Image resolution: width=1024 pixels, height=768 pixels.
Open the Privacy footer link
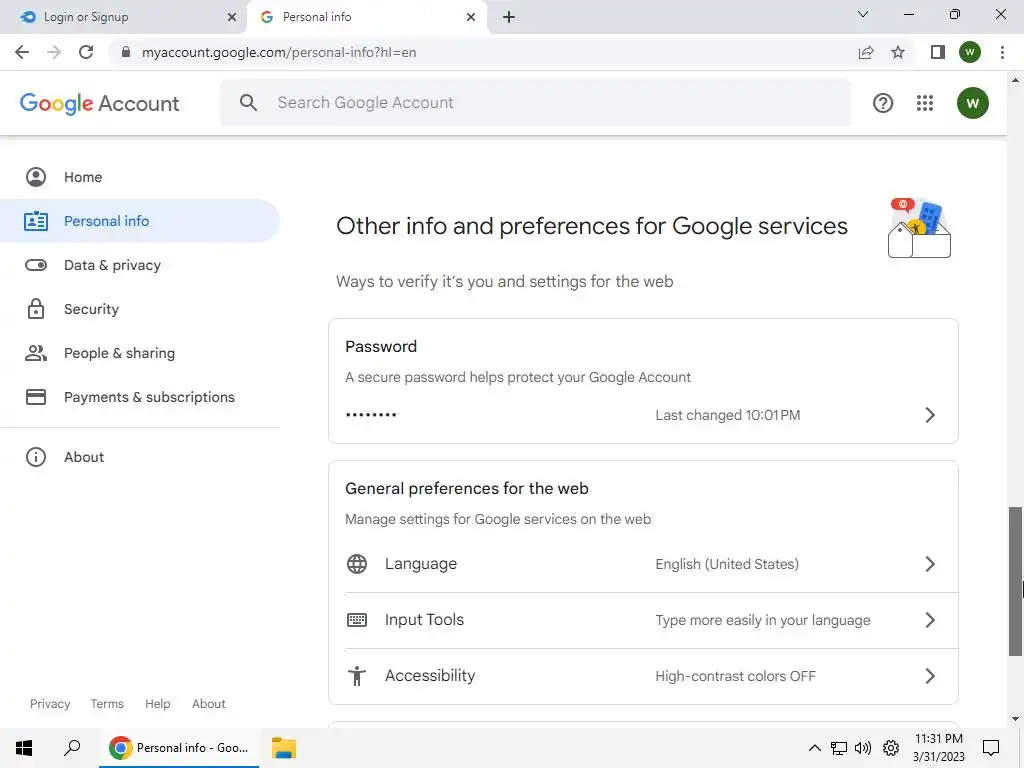point(50,704)
